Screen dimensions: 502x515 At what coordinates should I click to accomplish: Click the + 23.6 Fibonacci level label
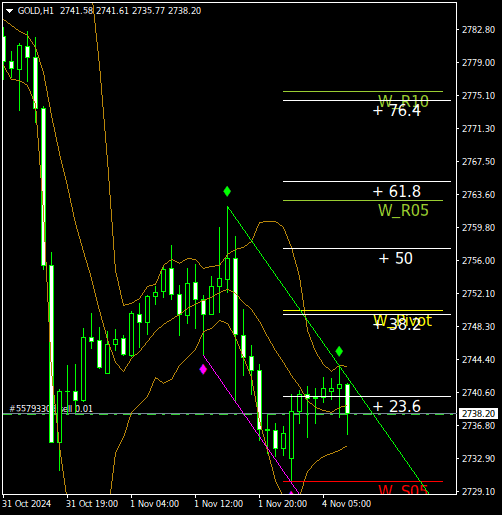pyautogui.click(x=397, y=406)
